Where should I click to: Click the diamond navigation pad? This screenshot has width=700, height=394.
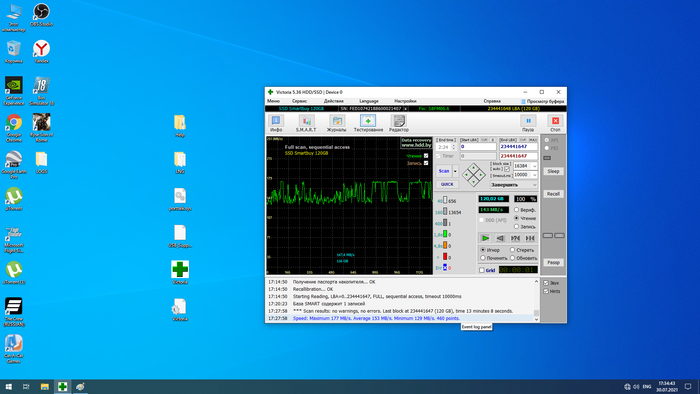474,174
